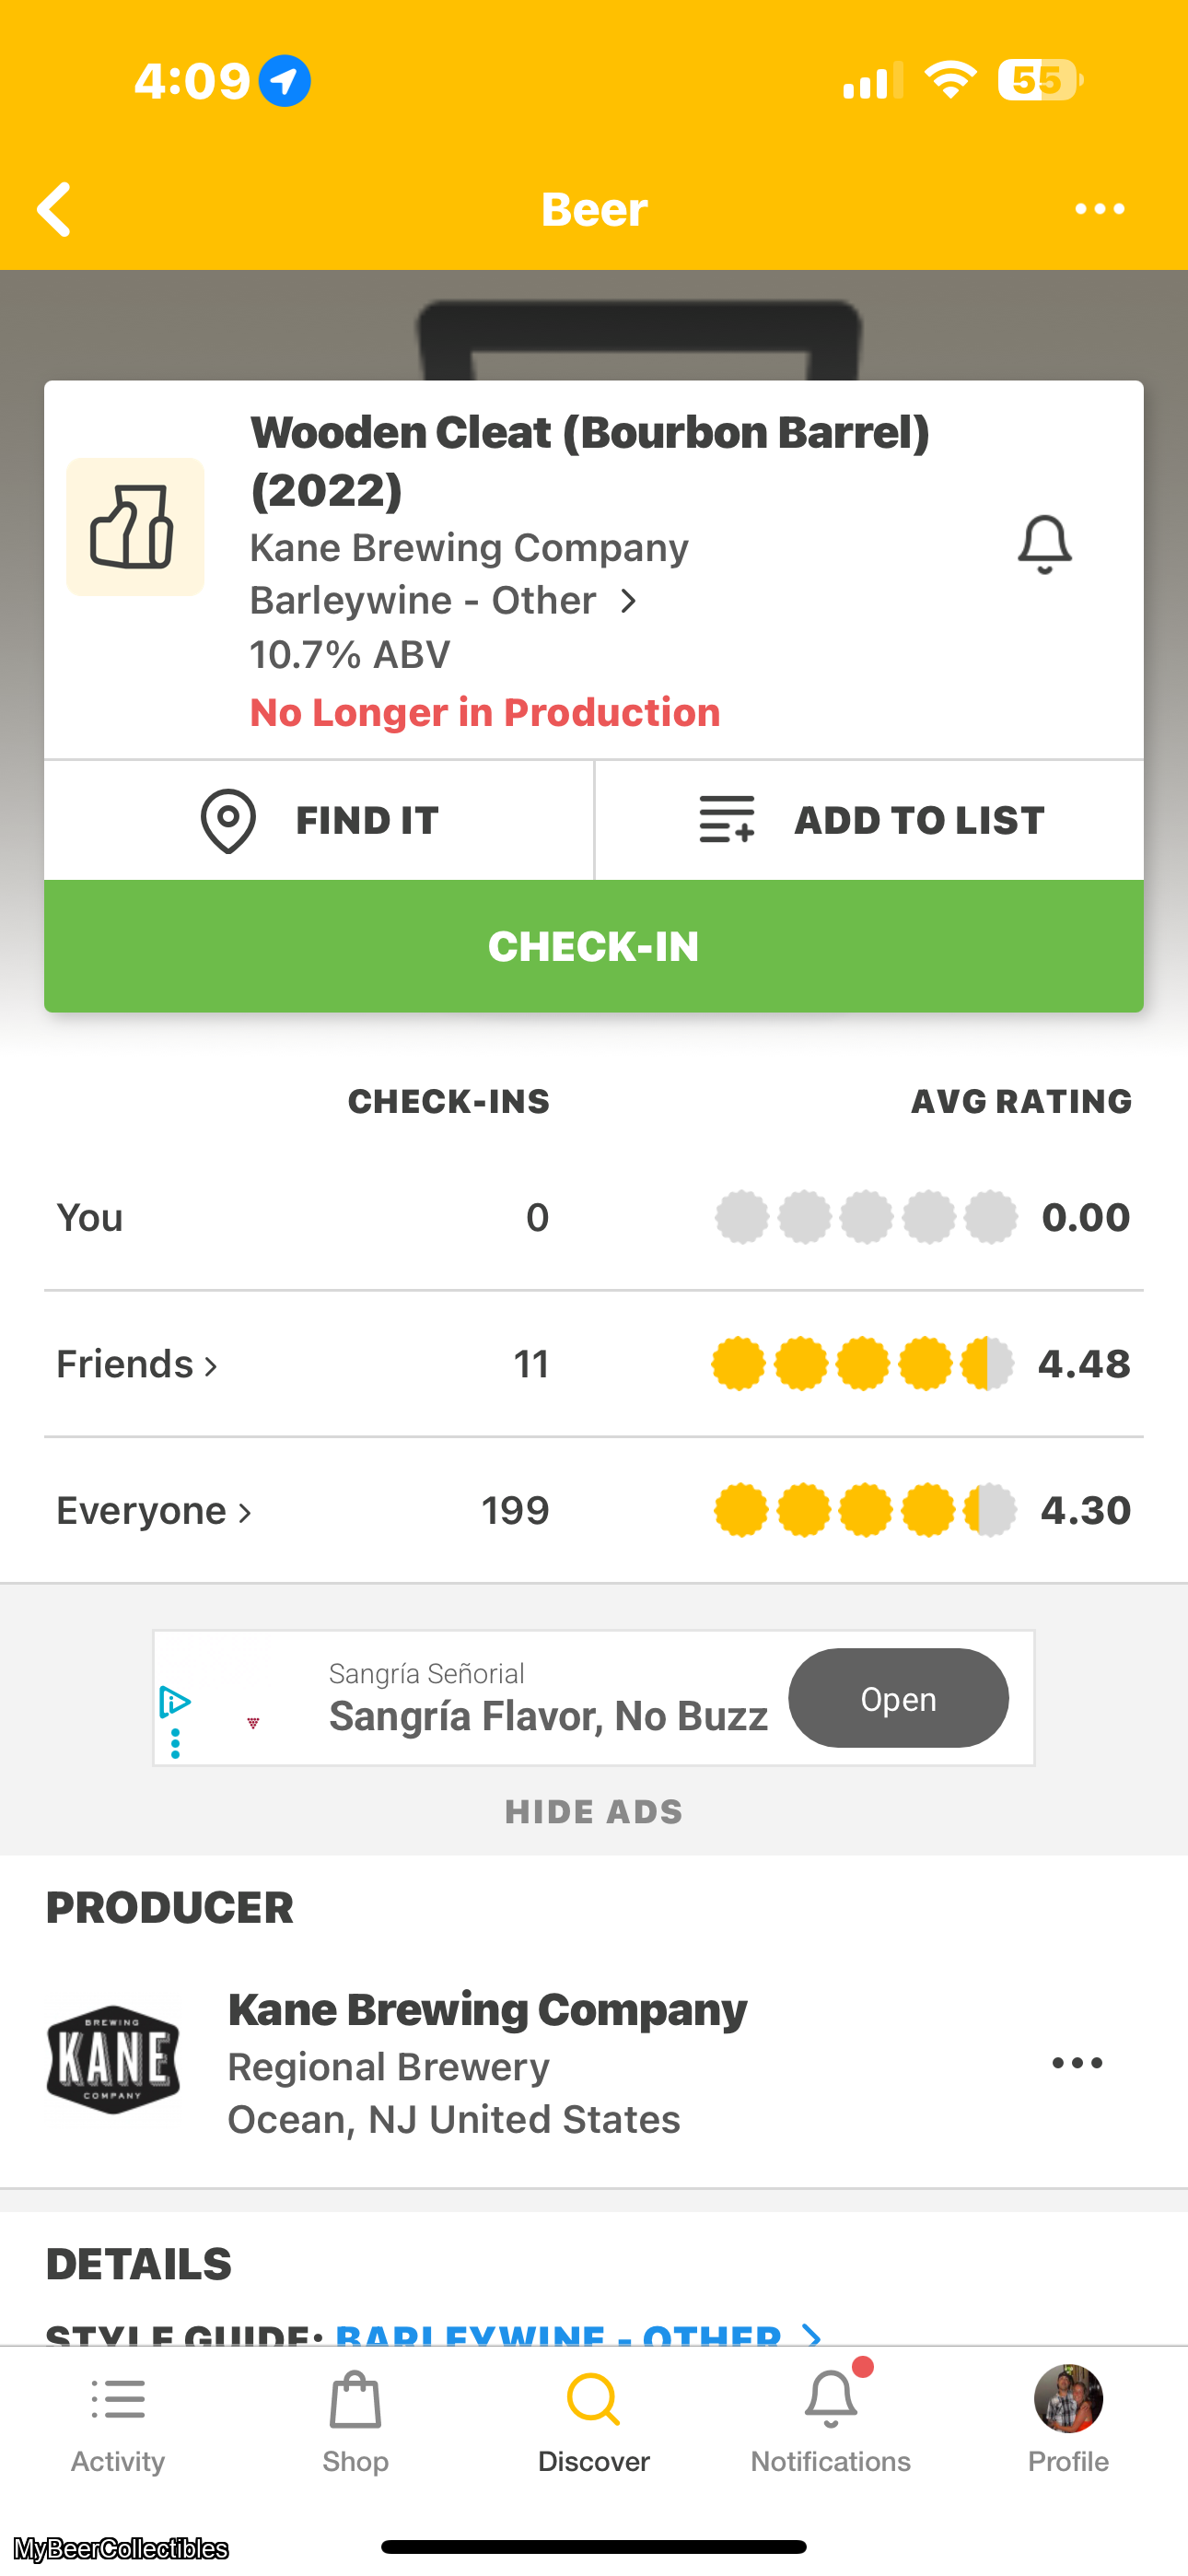Open the Barleywine - Other style chevron
1188x2576 pixels.
(628, 601)
